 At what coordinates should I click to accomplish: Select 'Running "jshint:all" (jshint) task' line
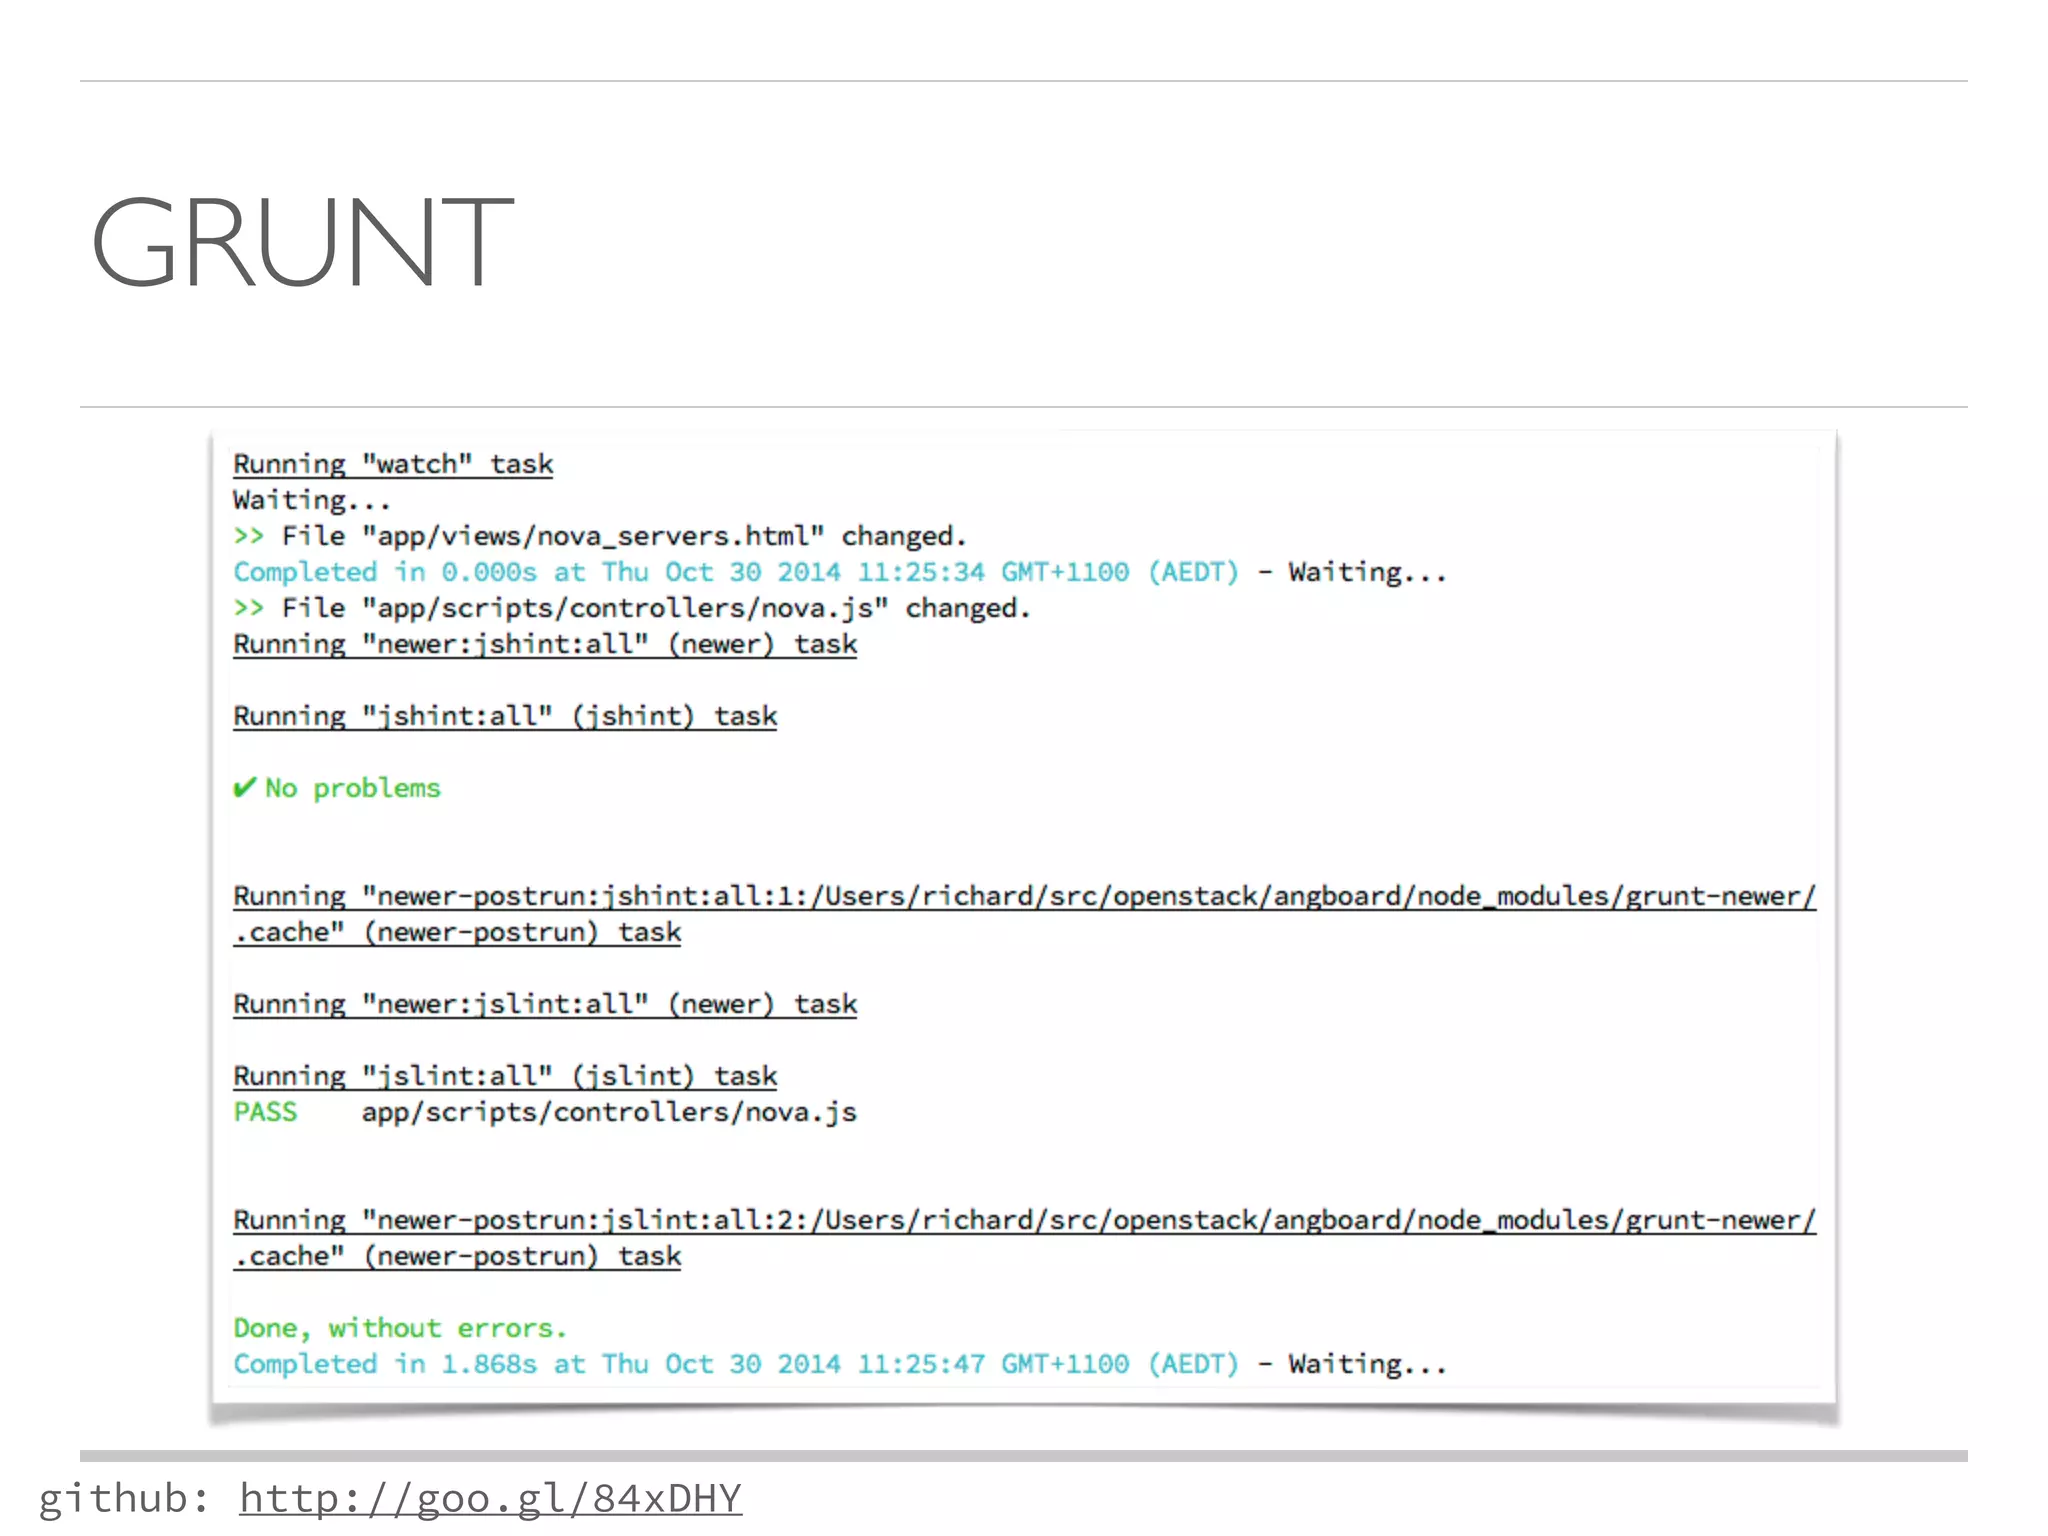505,716
